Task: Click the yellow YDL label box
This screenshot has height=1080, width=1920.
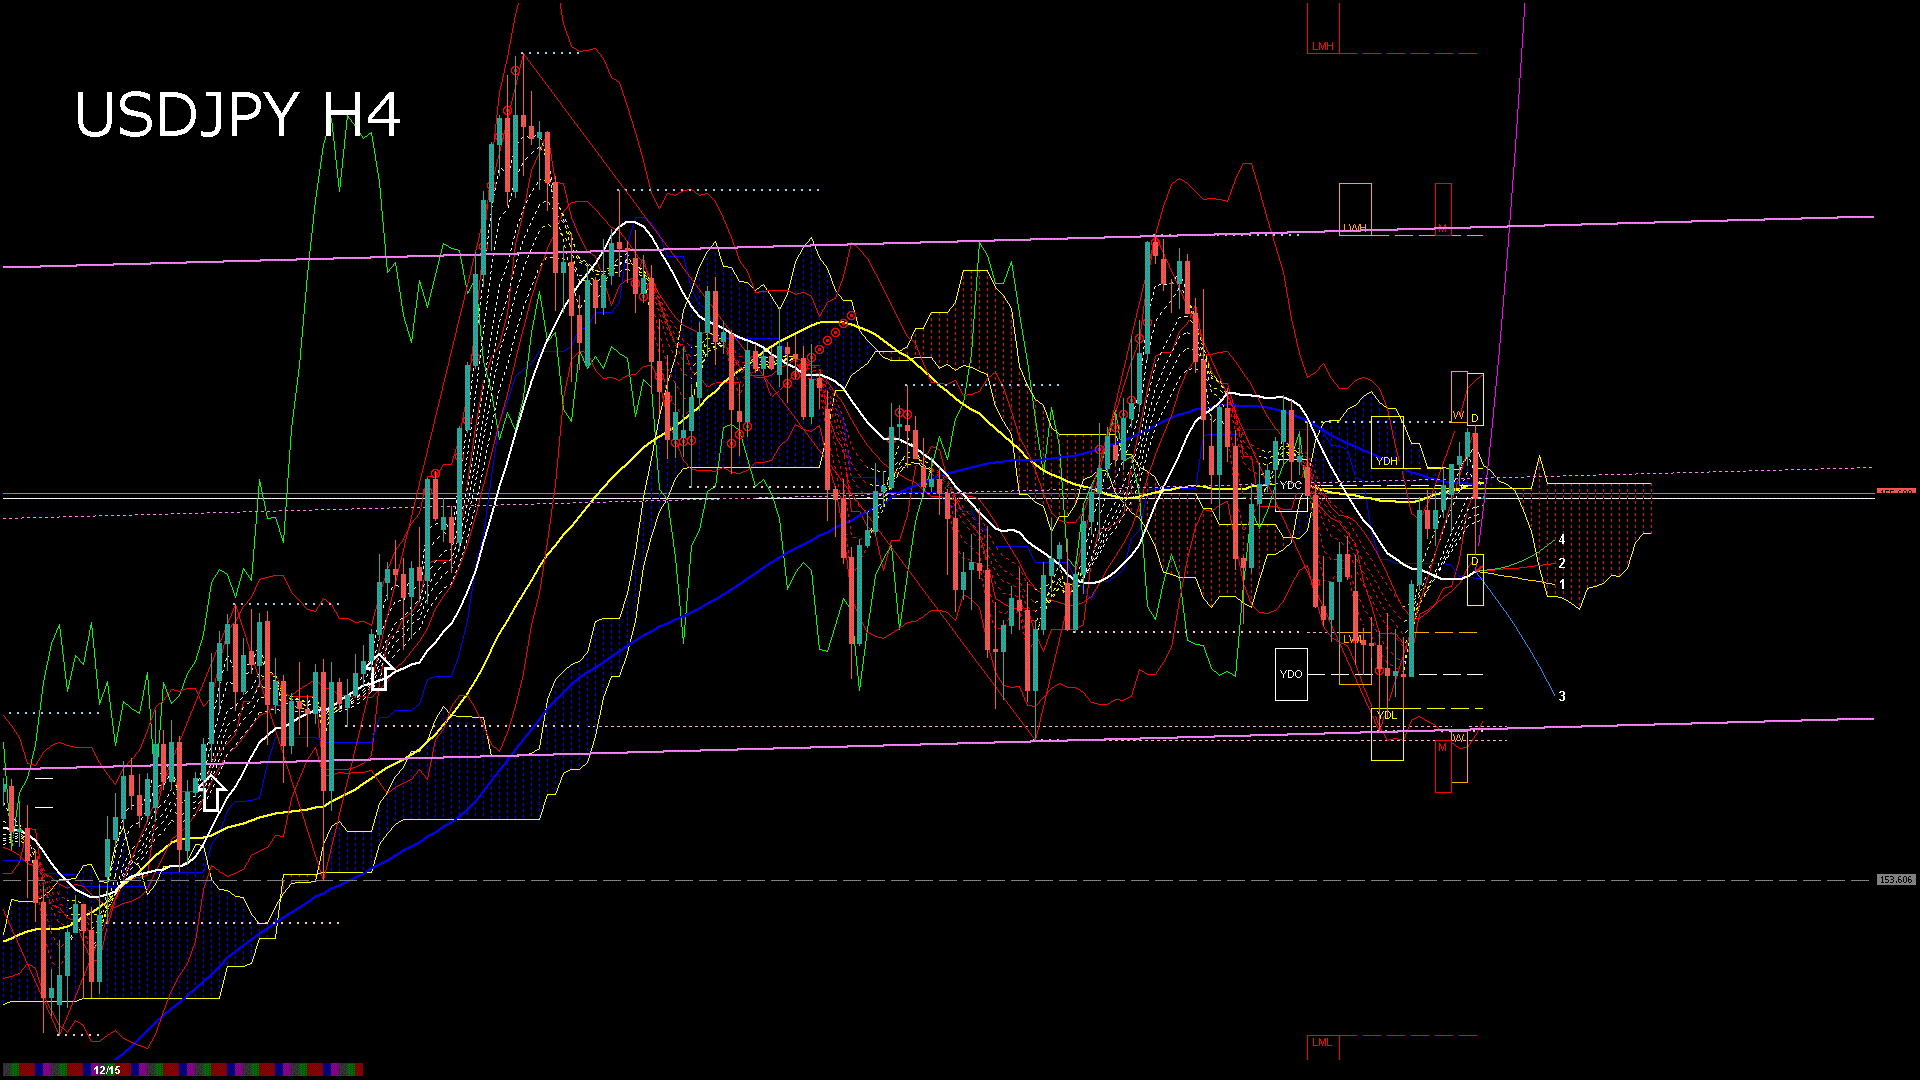Action: [1389, 715]
